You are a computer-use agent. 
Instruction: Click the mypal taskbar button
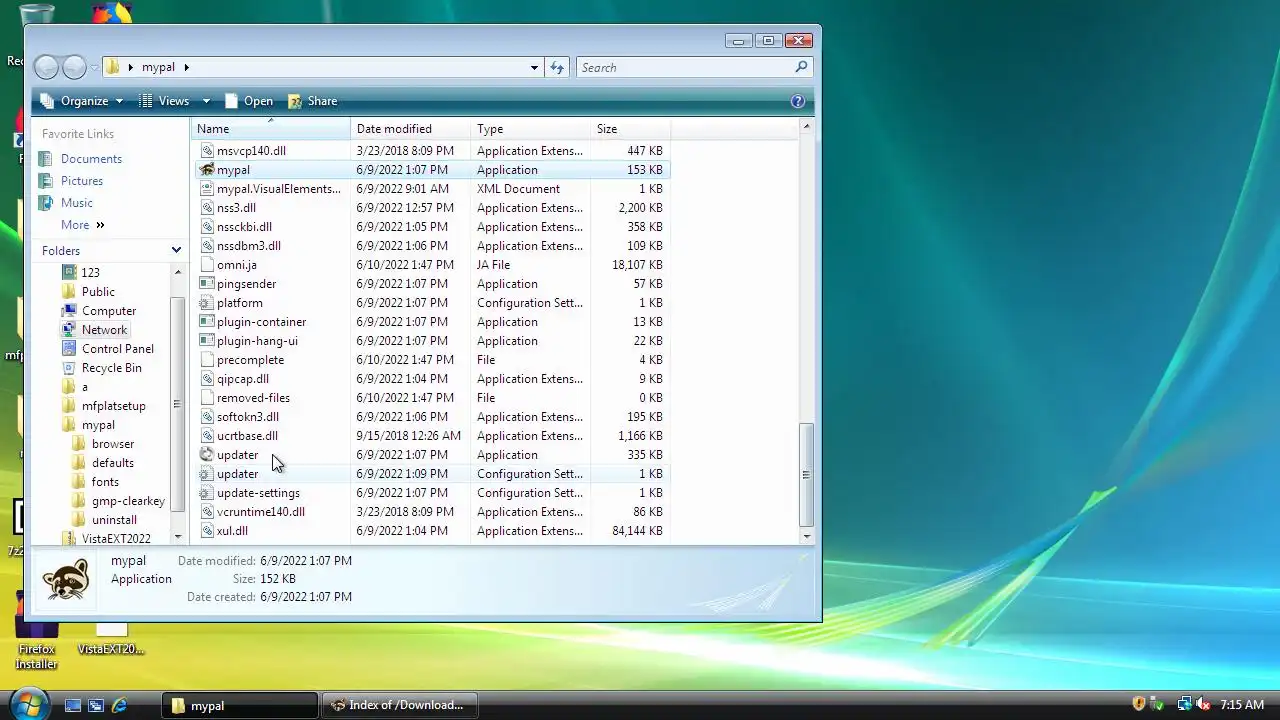[240, 705]
